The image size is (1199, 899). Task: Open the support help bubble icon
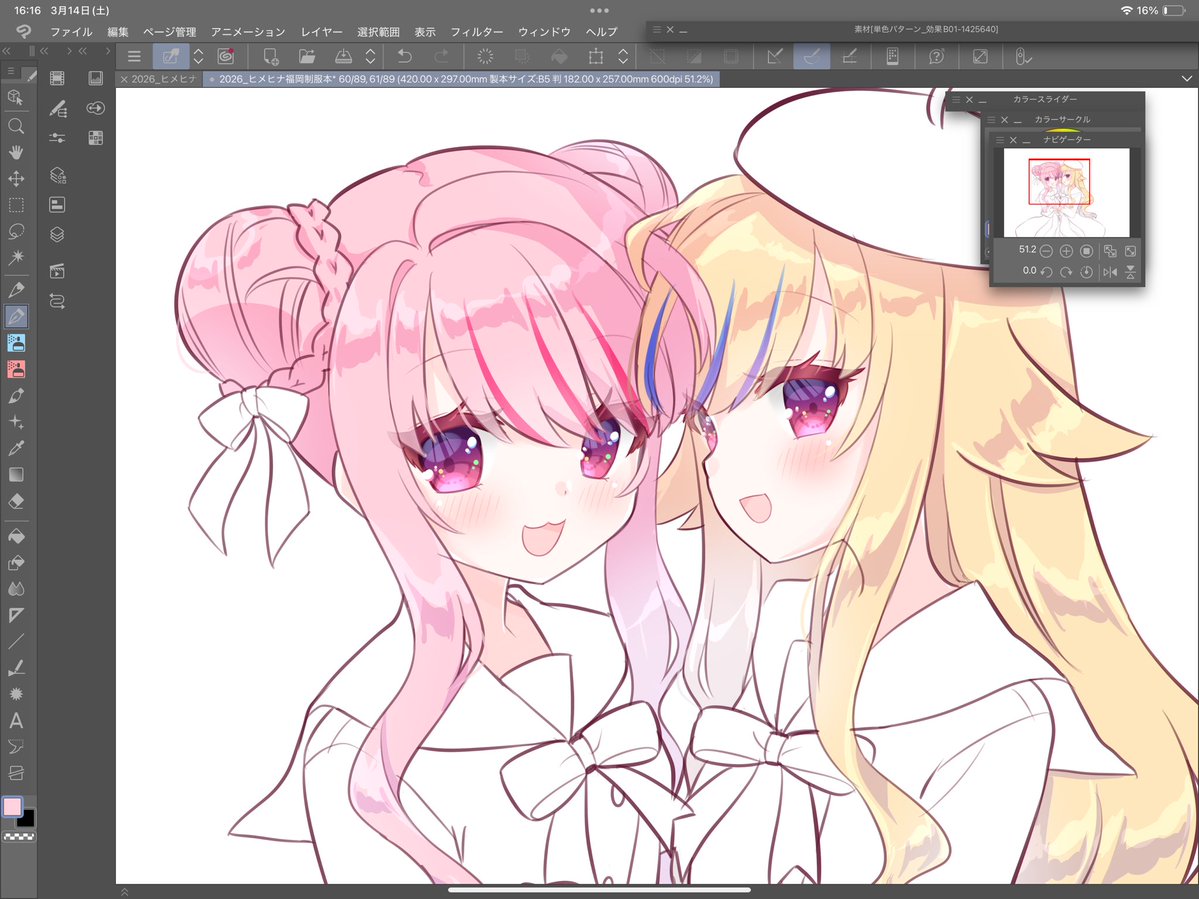point(936,56)
